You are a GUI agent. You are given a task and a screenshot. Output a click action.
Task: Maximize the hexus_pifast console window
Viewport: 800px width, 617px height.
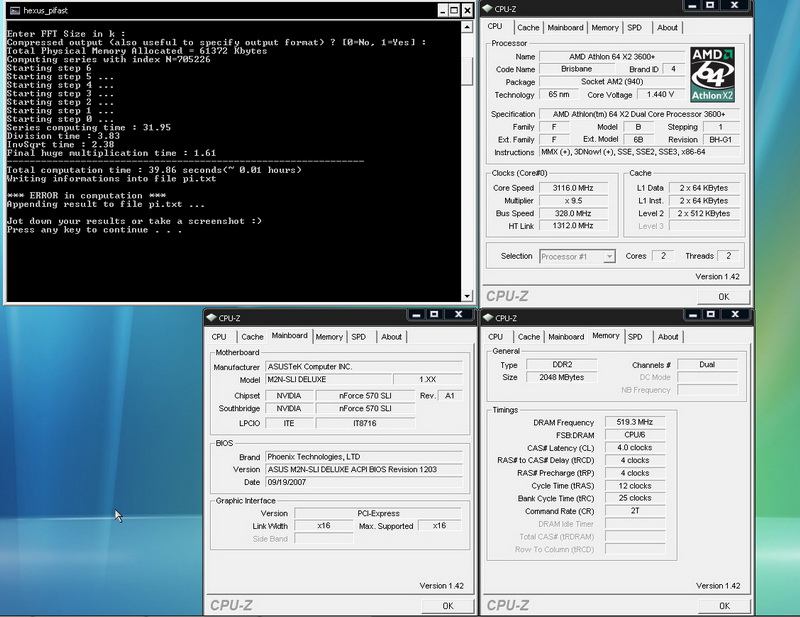pos(454,10)
